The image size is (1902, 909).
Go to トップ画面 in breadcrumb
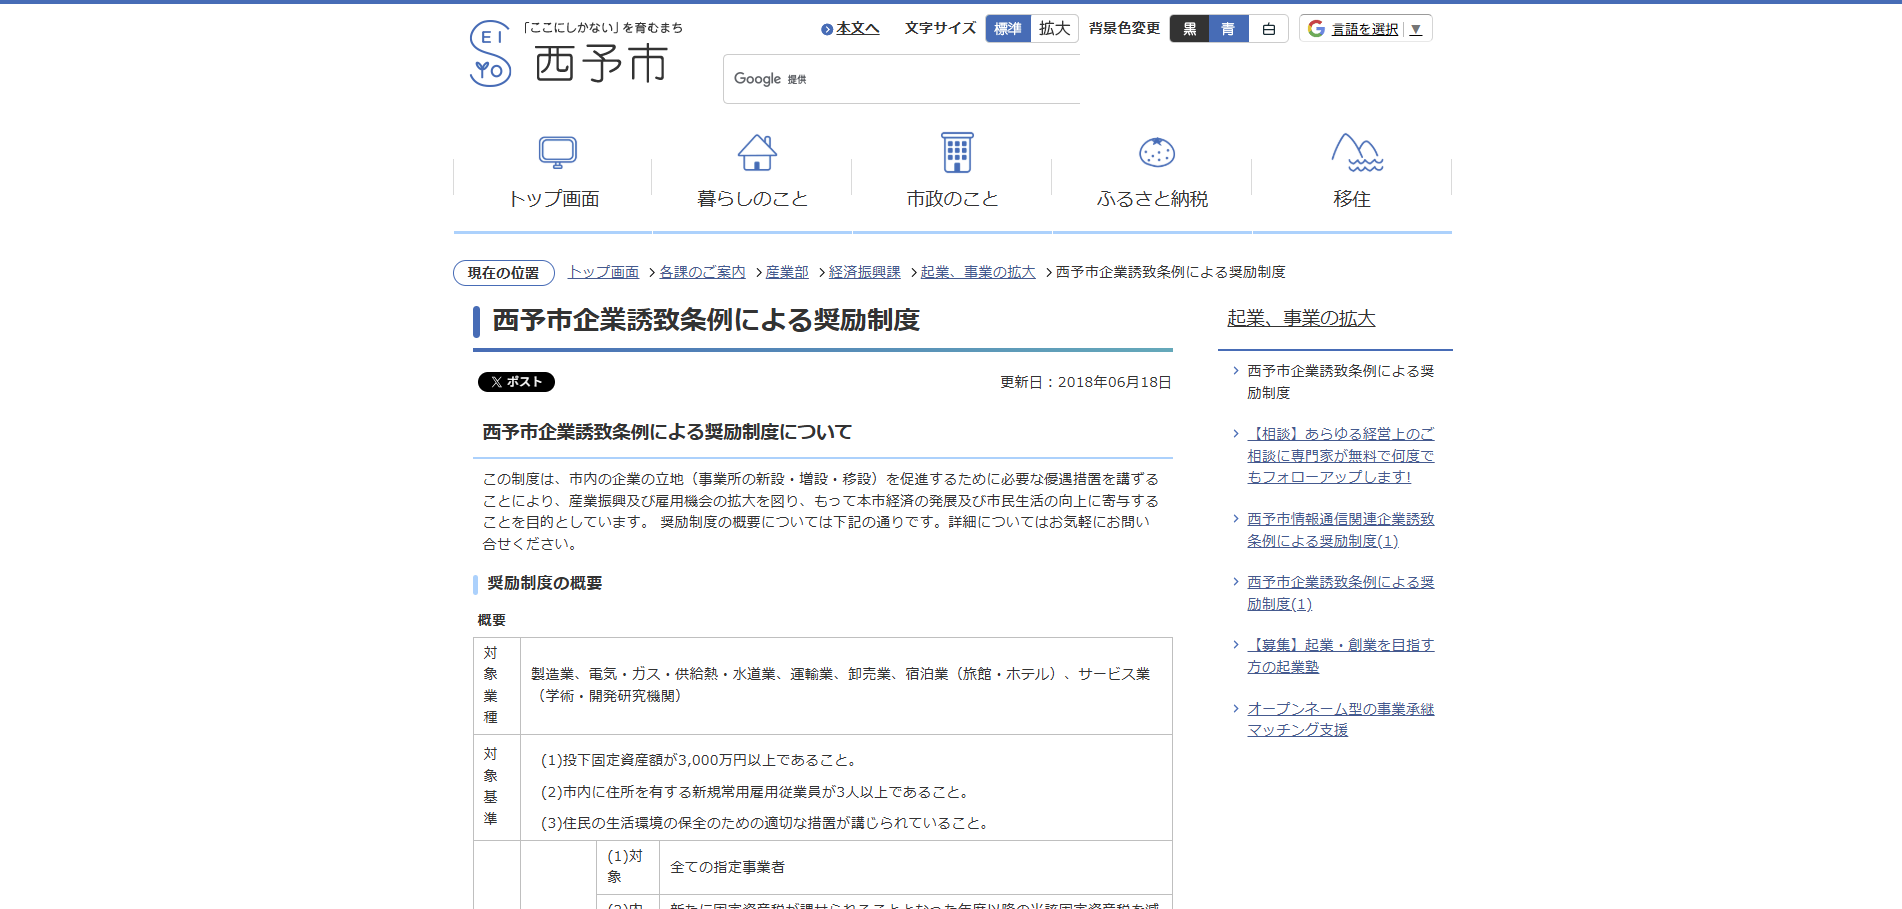click(x=604, y=272)
